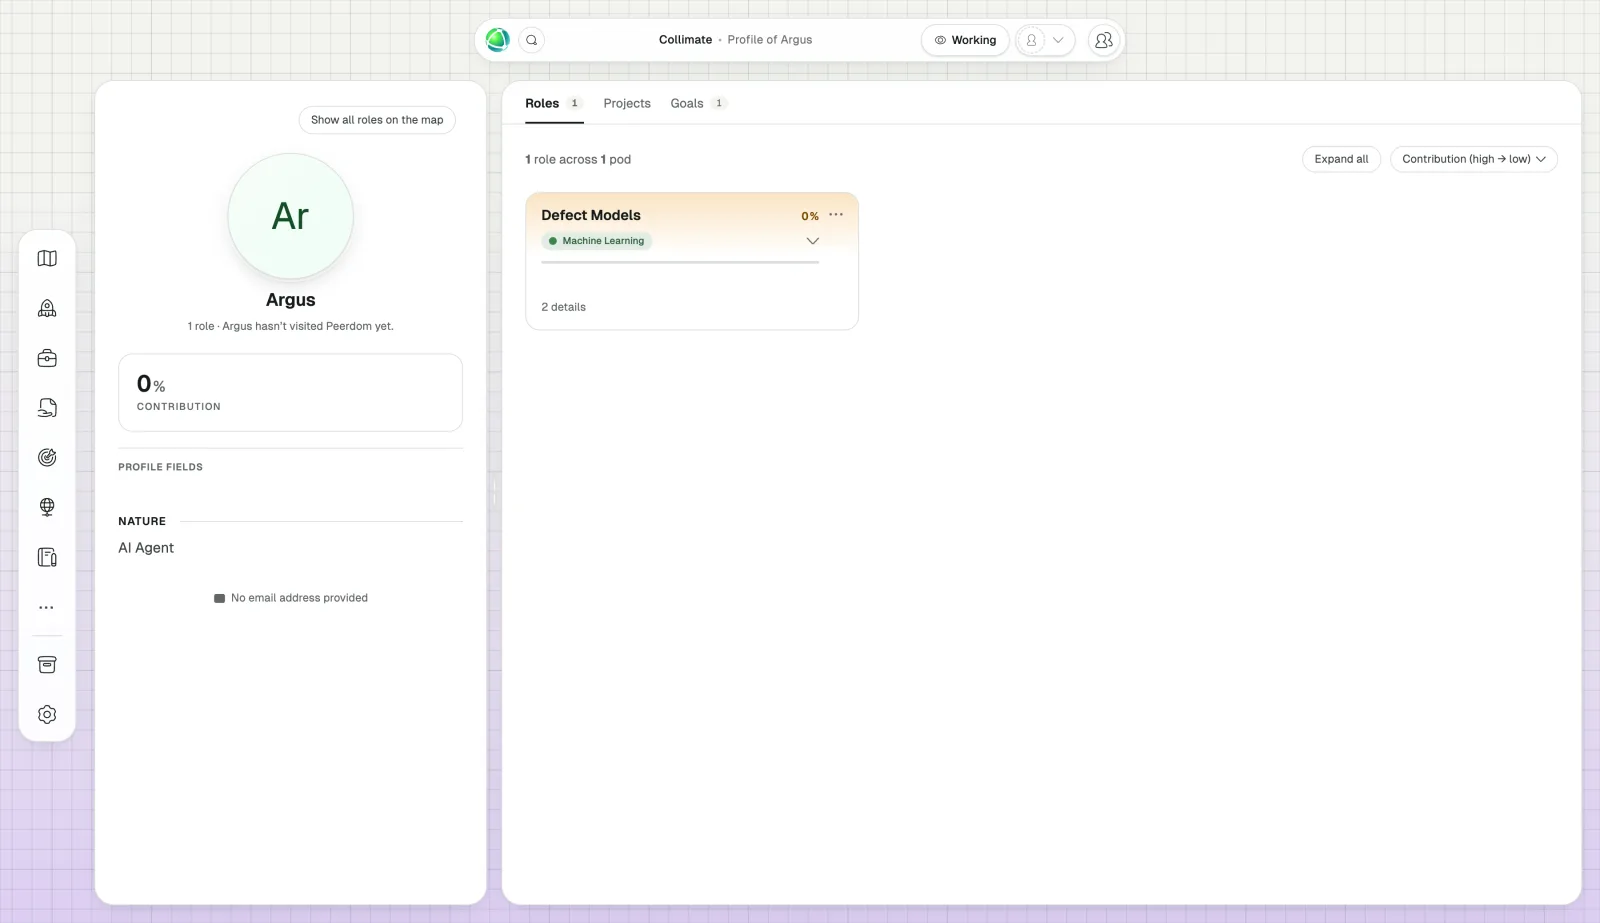Switch to the Goals tab
This screenshot has width=1600, height=923.
(698, 103)
